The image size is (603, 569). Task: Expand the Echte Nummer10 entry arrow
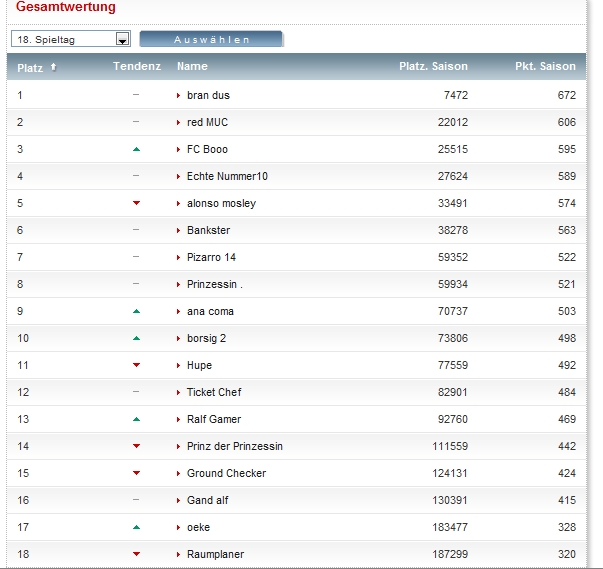(x=179, y=176)
